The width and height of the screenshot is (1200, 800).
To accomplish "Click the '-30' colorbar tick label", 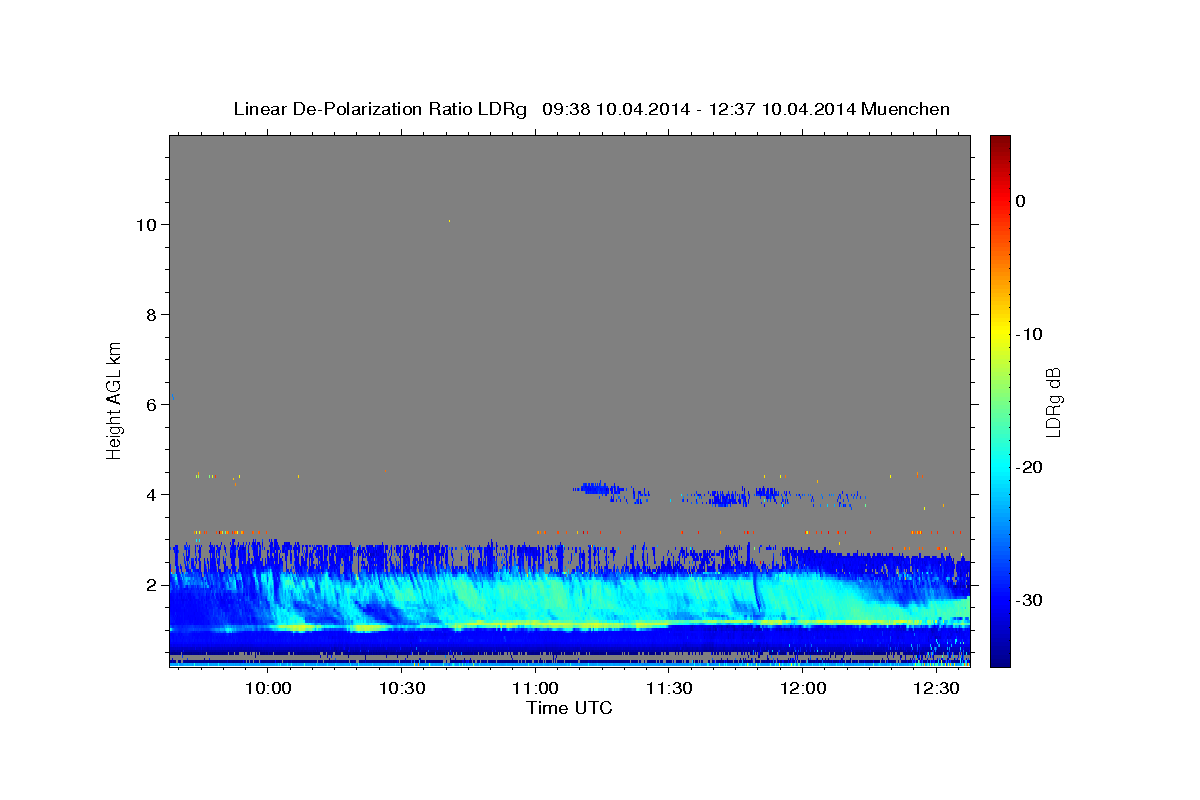I will click(1029, 600).
